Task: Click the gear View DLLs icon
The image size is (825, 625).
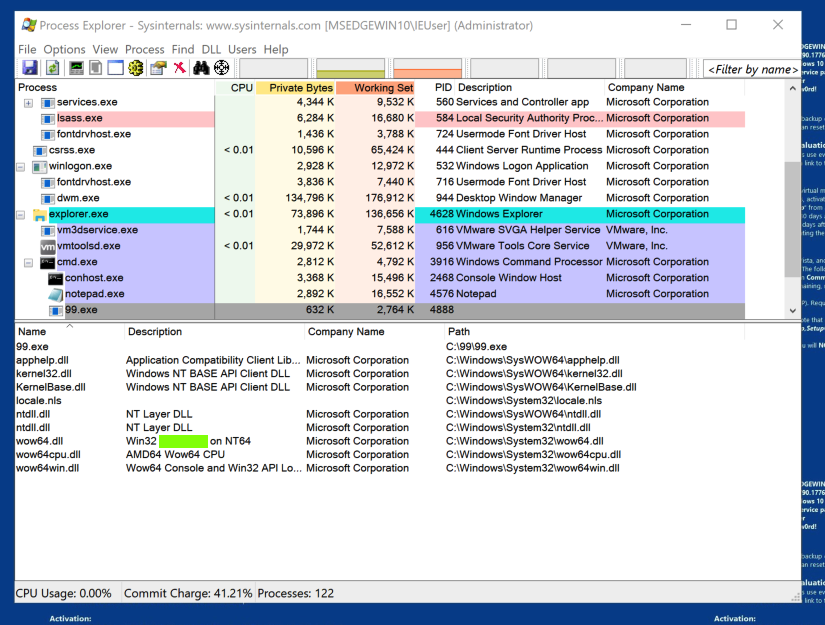Action: (136, 68)
